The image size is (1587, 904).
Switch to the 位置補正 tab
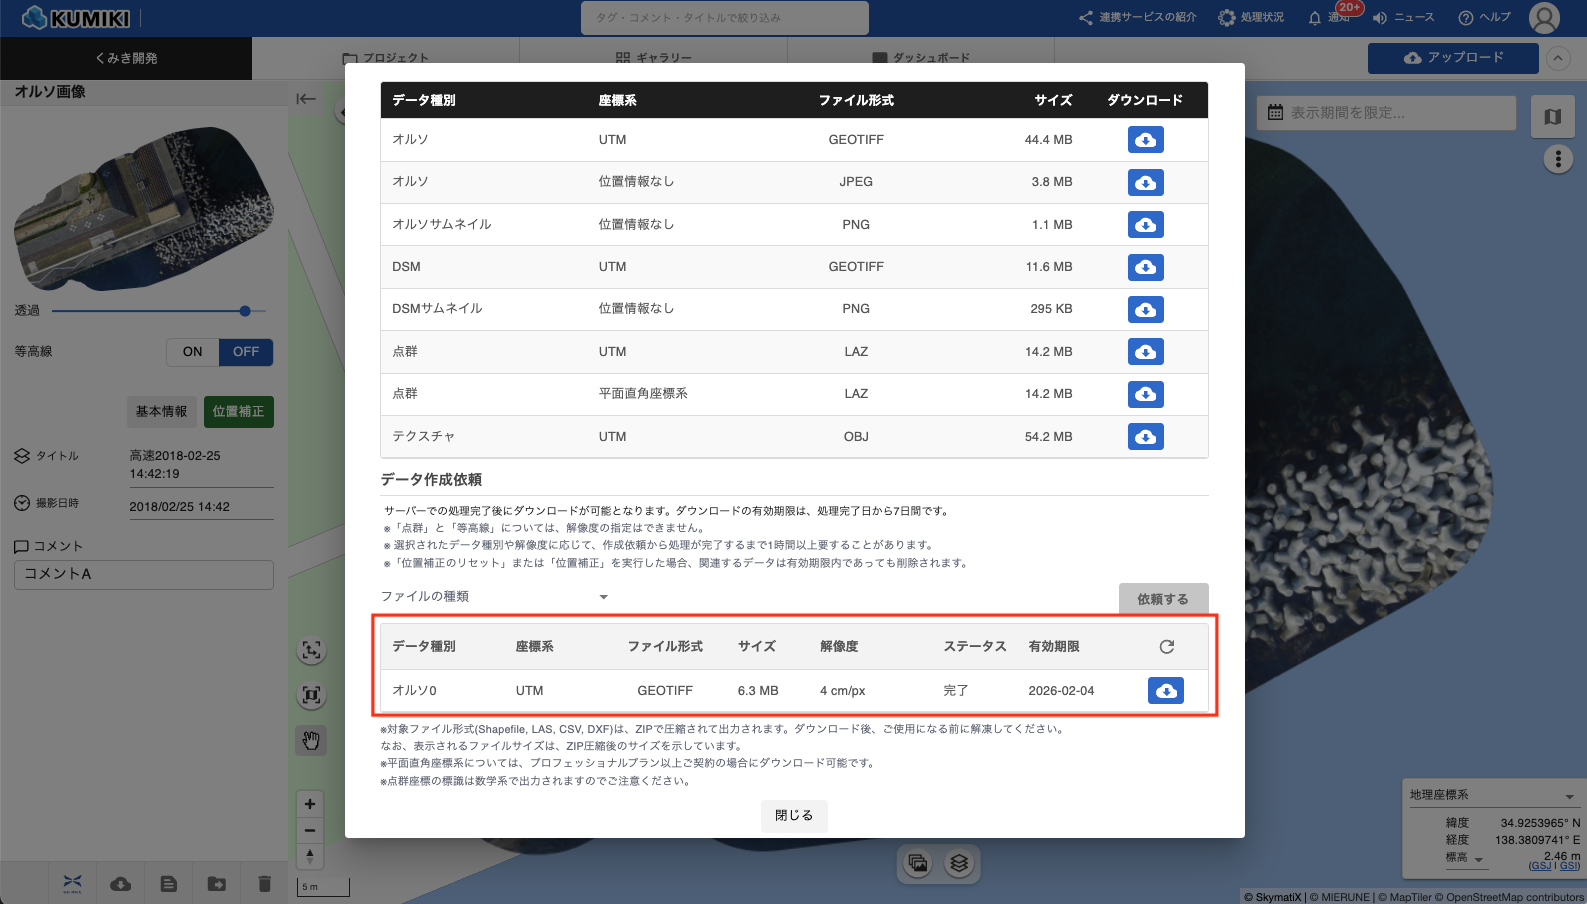tap(238, 412)
